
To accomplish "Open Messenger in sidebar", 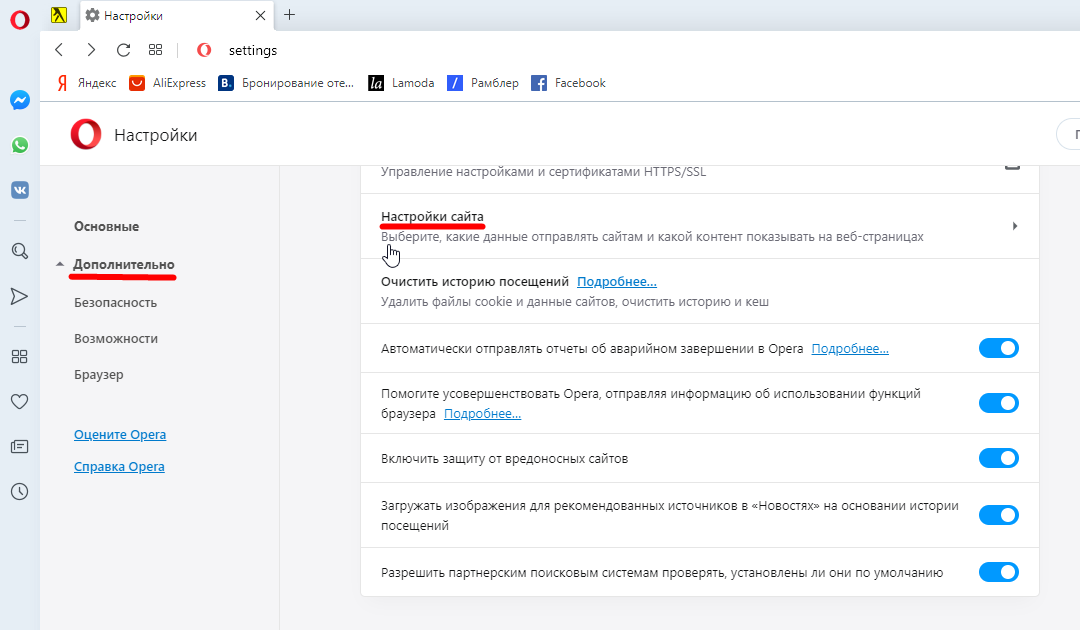I will click(20, 101).
